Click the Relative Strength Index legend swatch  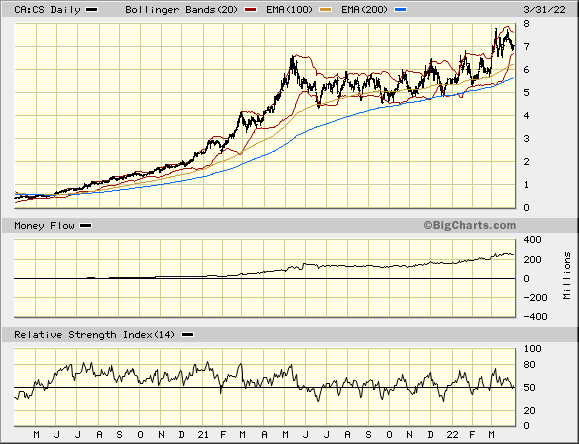(188, 335)
